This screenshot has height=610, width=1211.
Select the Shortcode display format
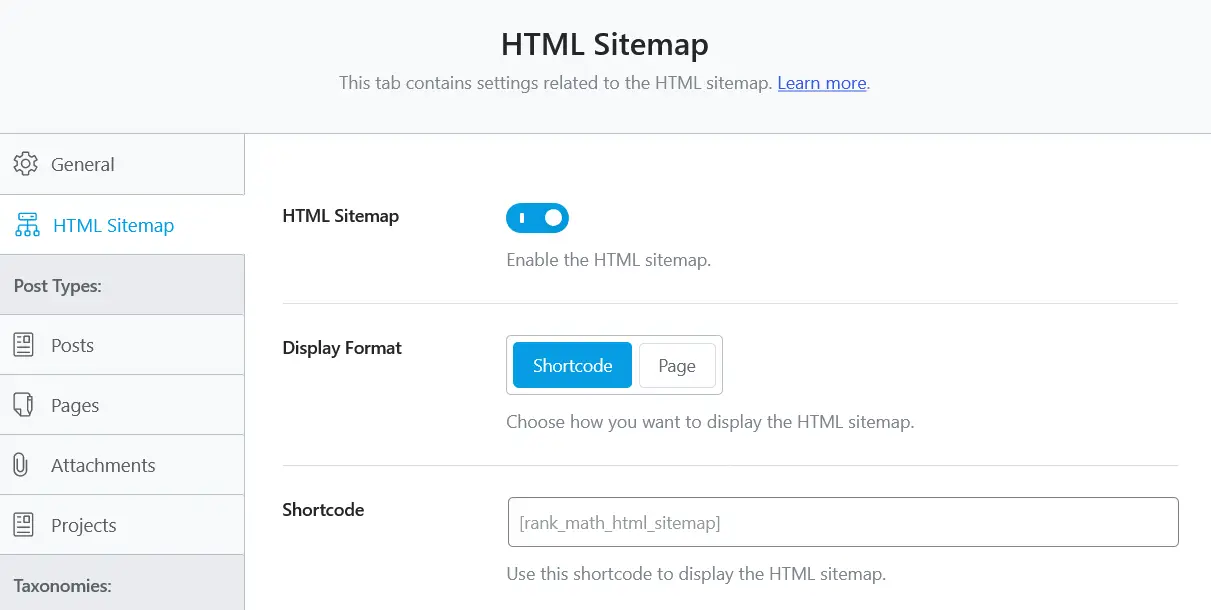click(572, 365)
